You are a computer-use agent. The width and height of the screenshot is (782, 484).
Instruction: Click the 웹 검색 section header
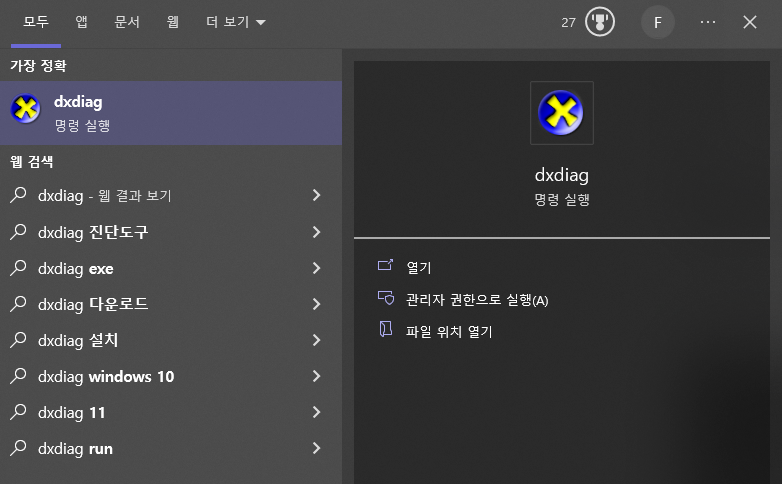click(x=31, y=162)
